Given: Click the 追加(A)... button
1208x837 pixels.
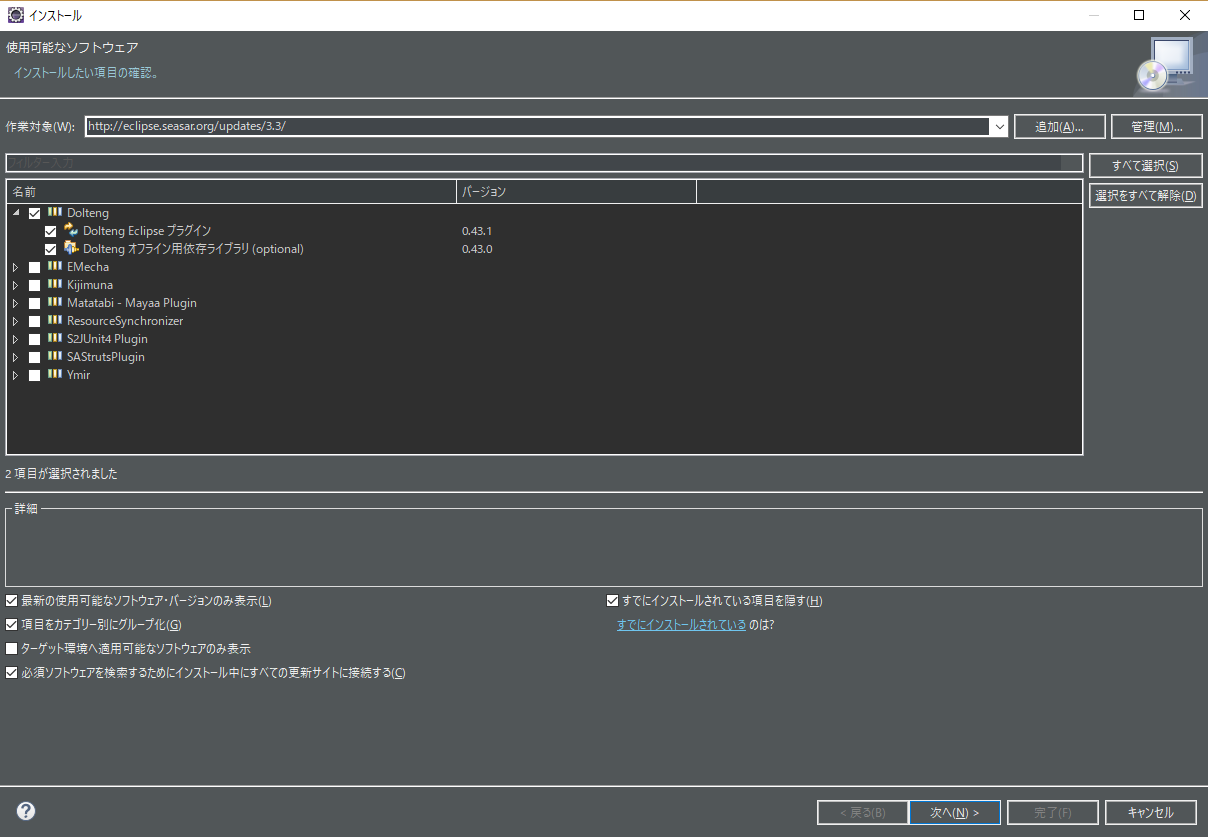Looking at the screenshot, I should 1060,126.
